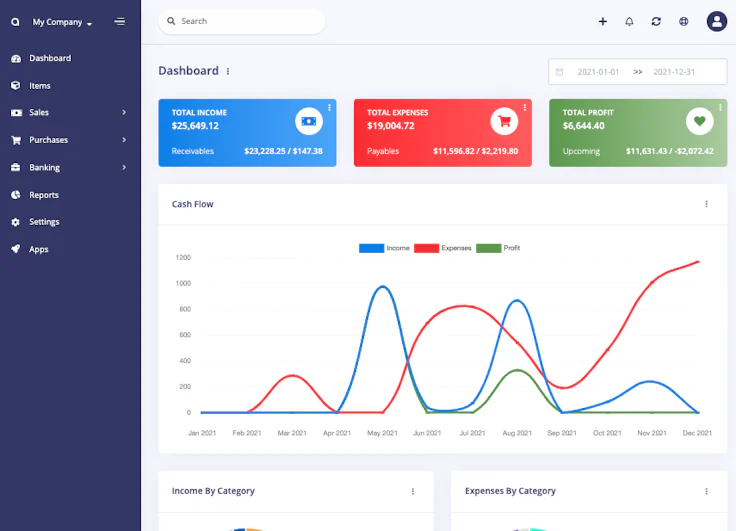
Task: Expand the Sales submenu chevron
Action: [x=124, y=112]
